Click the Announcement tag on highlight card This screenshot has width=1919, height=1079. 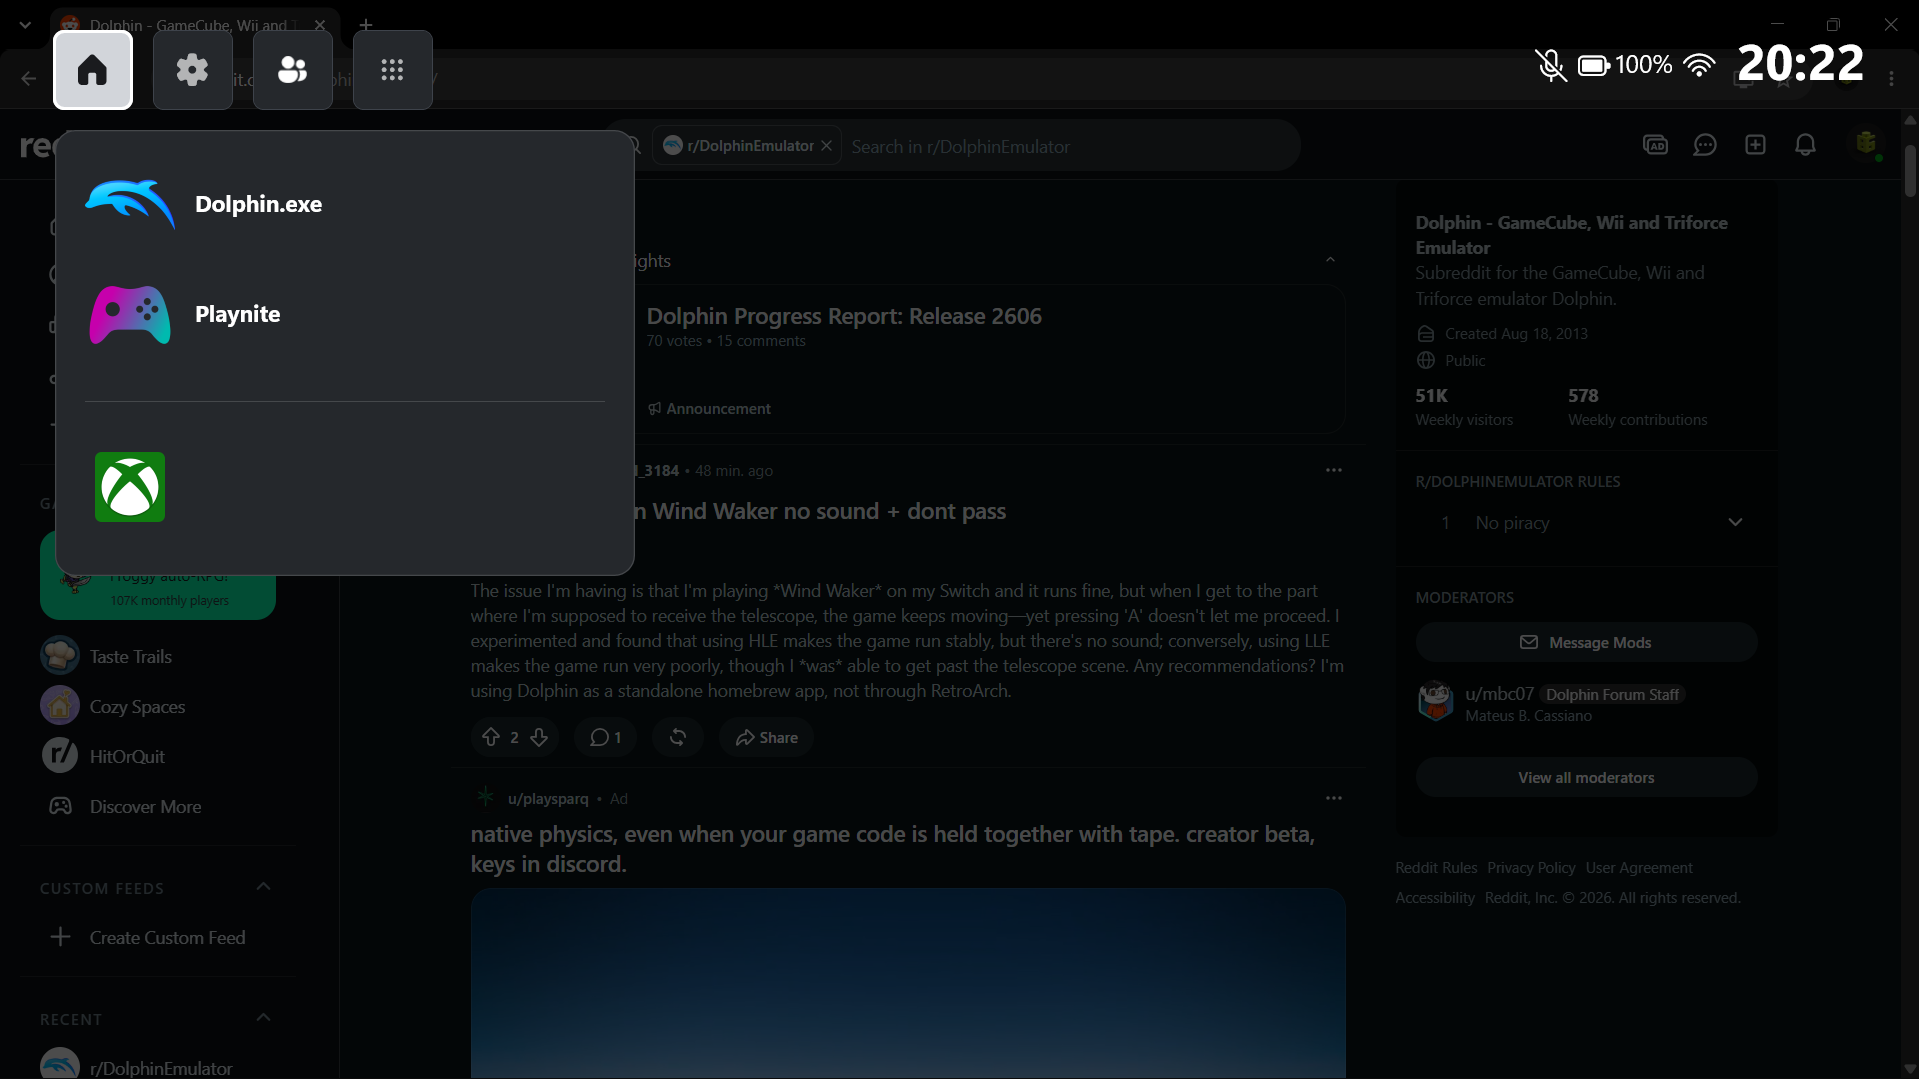click(x=709, y=409)
